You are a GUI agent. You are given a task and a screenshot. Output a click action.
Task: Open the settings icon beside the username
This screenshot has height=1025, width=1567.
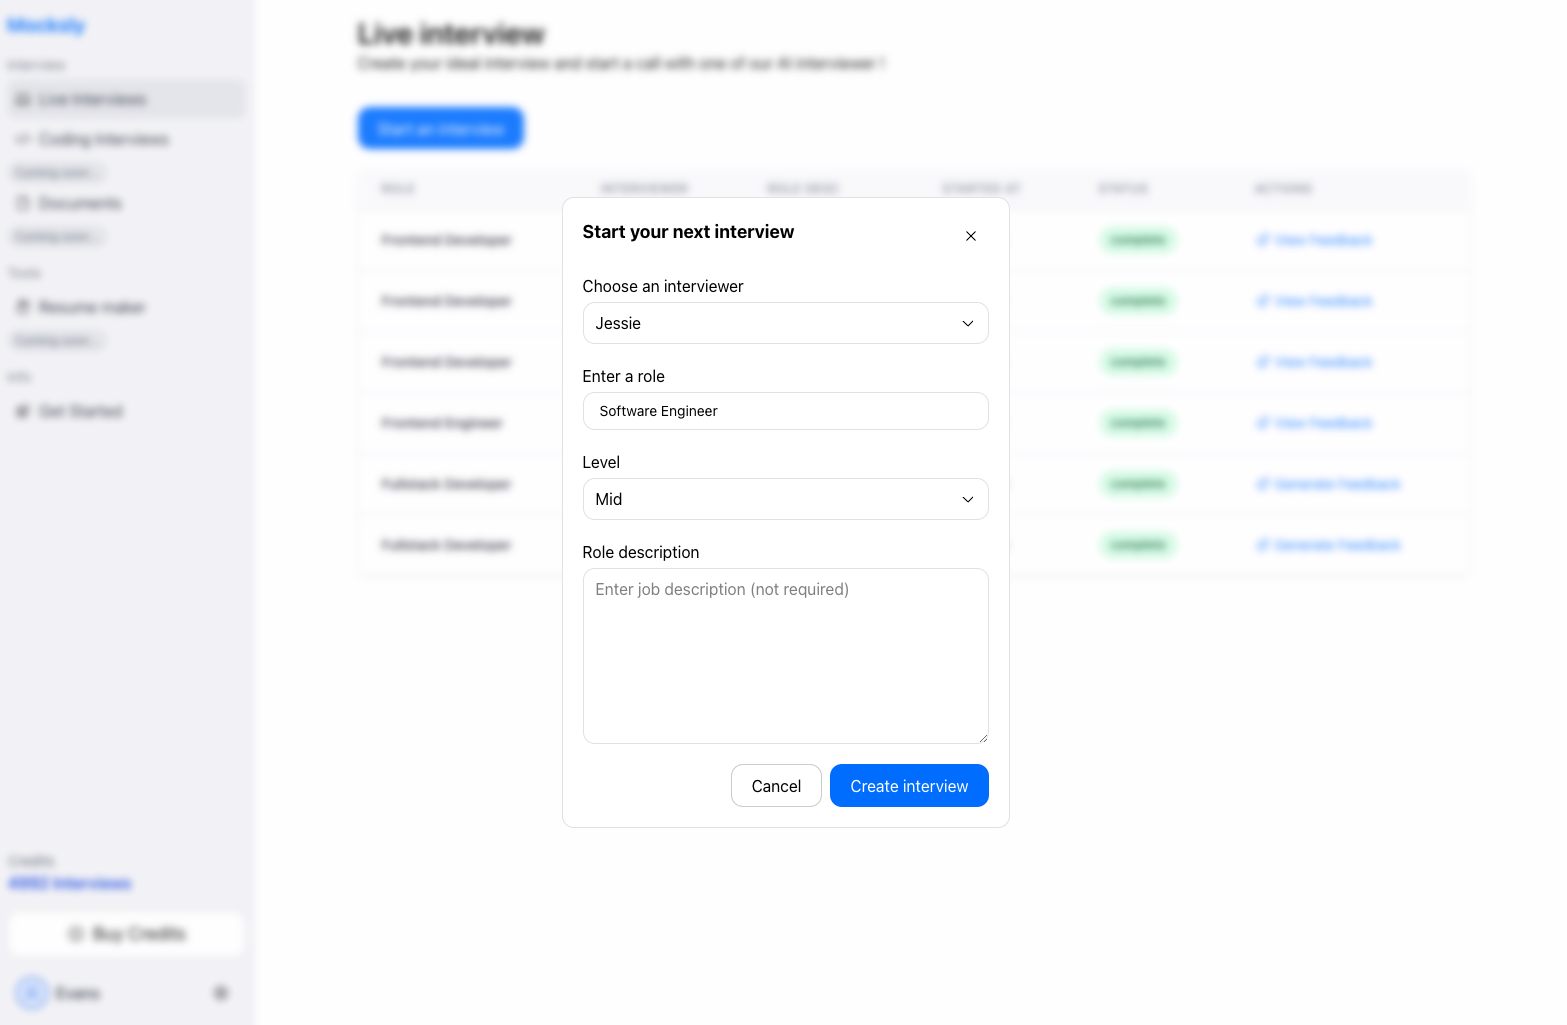click(221, 993)
